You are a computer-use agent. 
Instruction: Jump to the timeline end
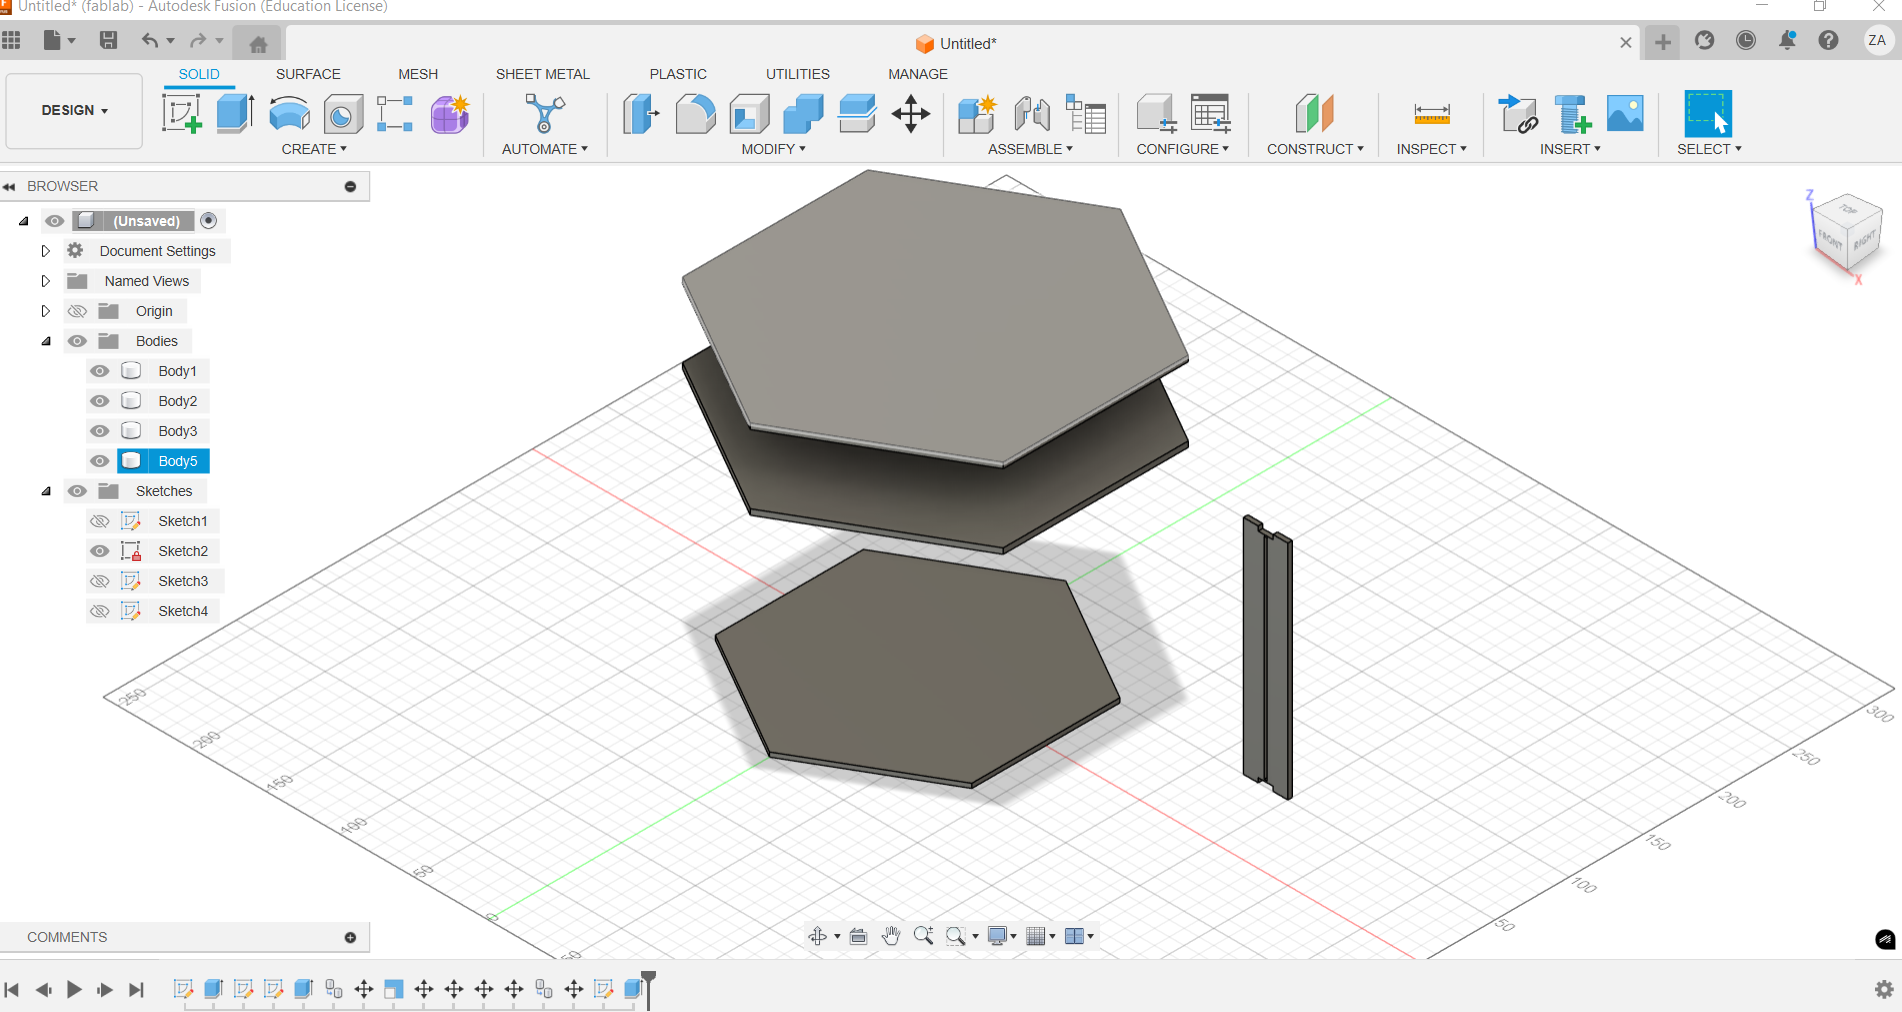pos(136,989)
